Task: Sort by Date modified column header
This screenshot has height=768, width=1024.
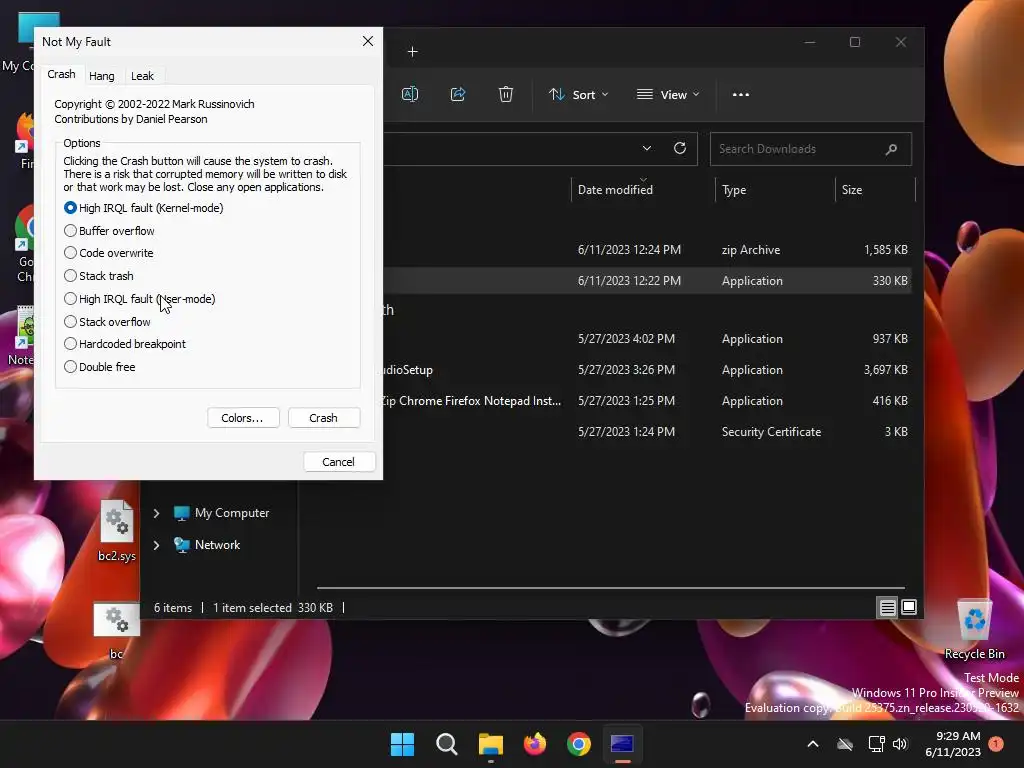Action: point(615,189)
